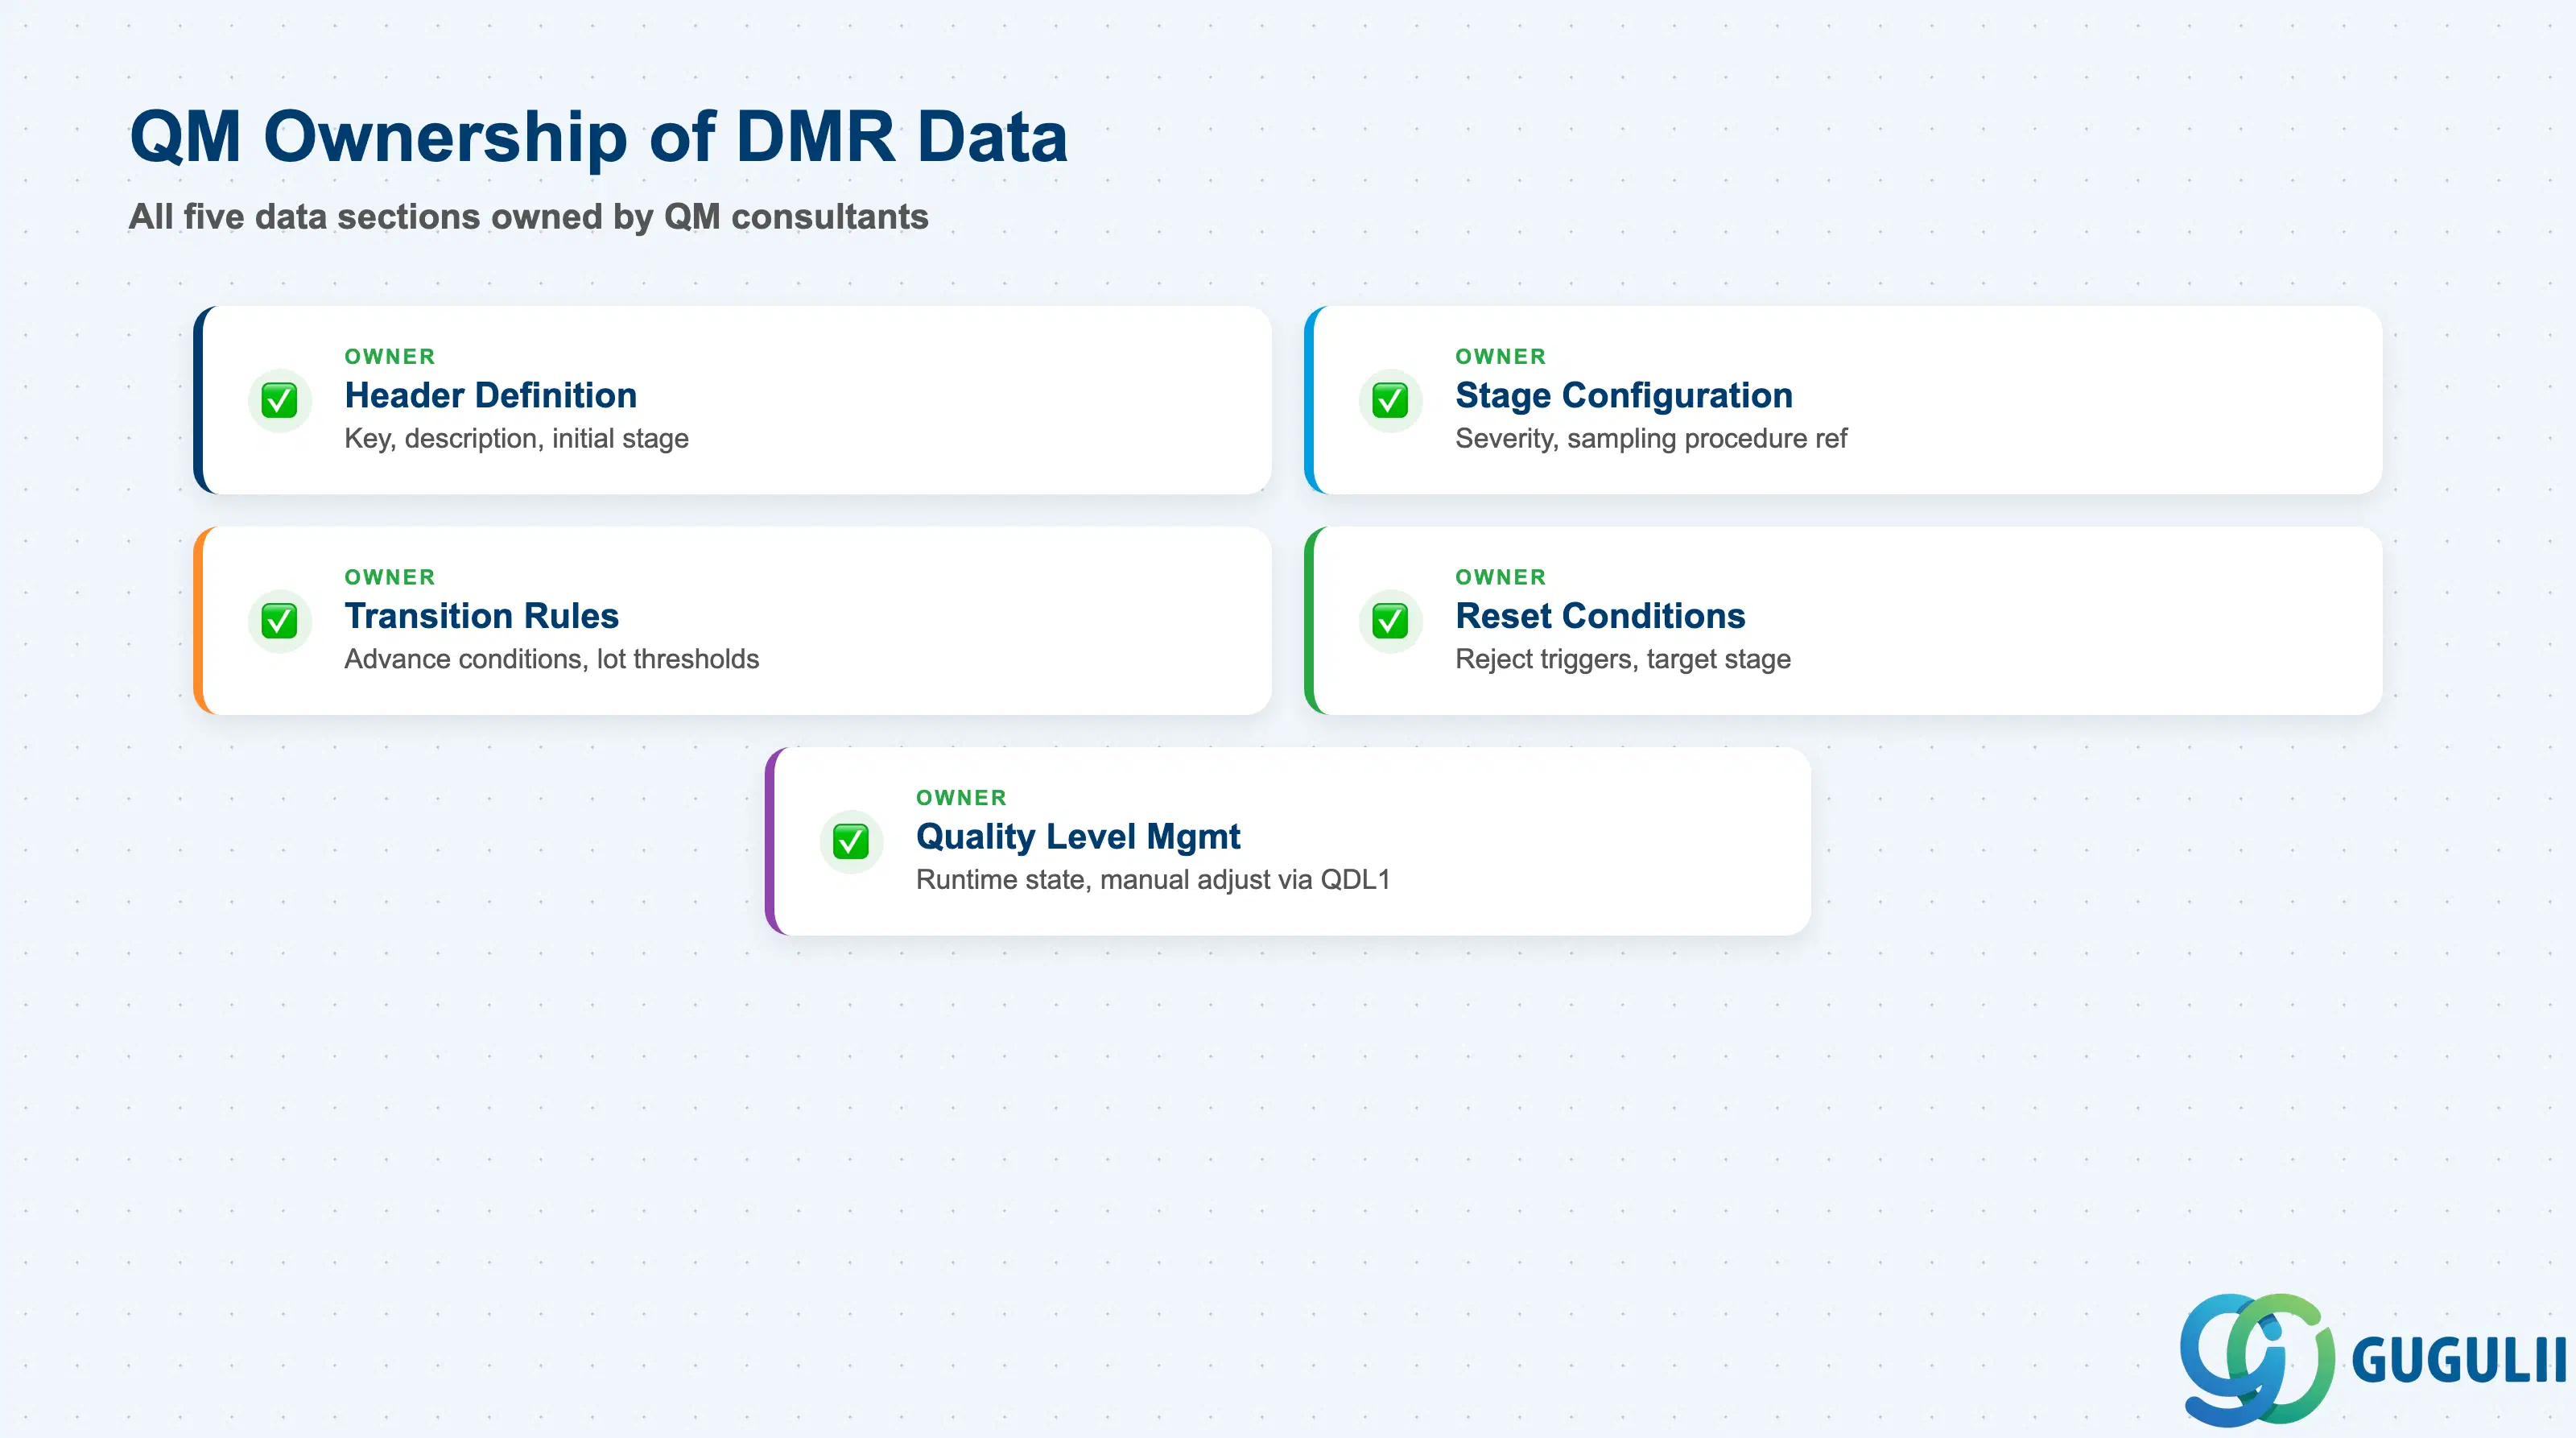Click OWNER label above Reset Conditions
This screenshot has height=1438, width=2576.
click(x=1501, y=577)
